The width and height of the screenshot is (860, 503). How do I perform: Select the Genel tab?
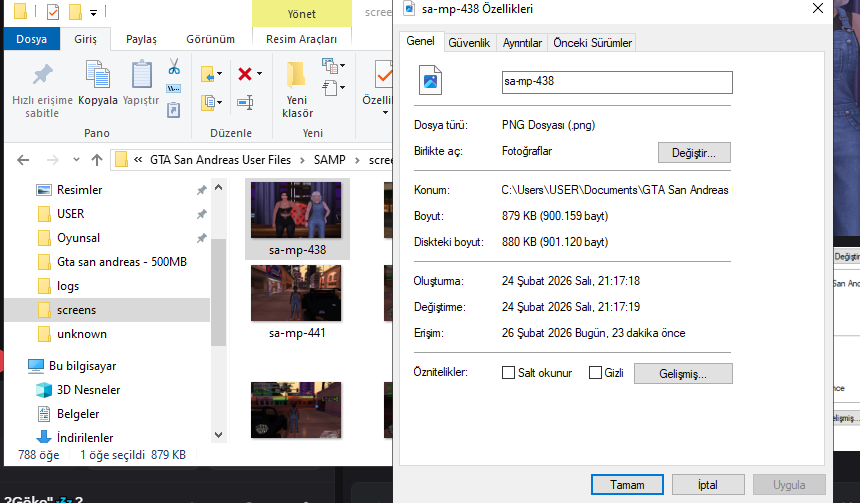420,41
